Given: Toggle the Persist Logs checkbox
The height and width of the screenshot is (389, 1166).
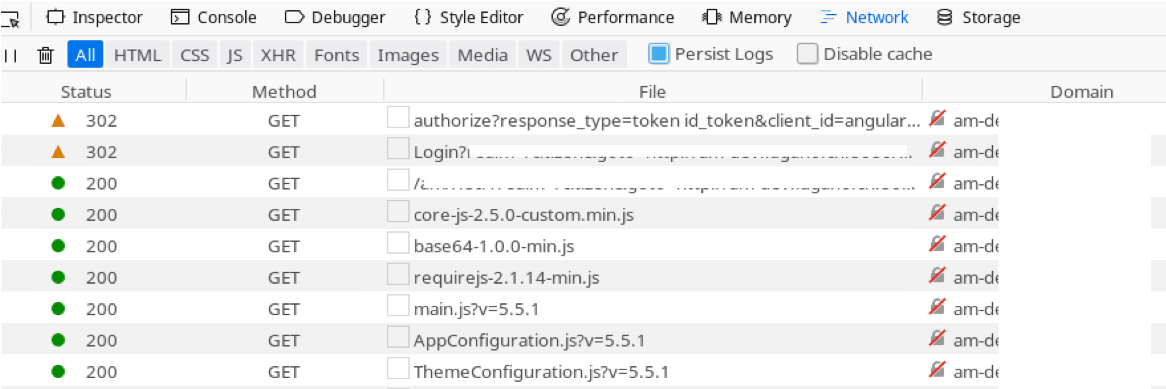Looking at the screenshot, I should [659, 54].
